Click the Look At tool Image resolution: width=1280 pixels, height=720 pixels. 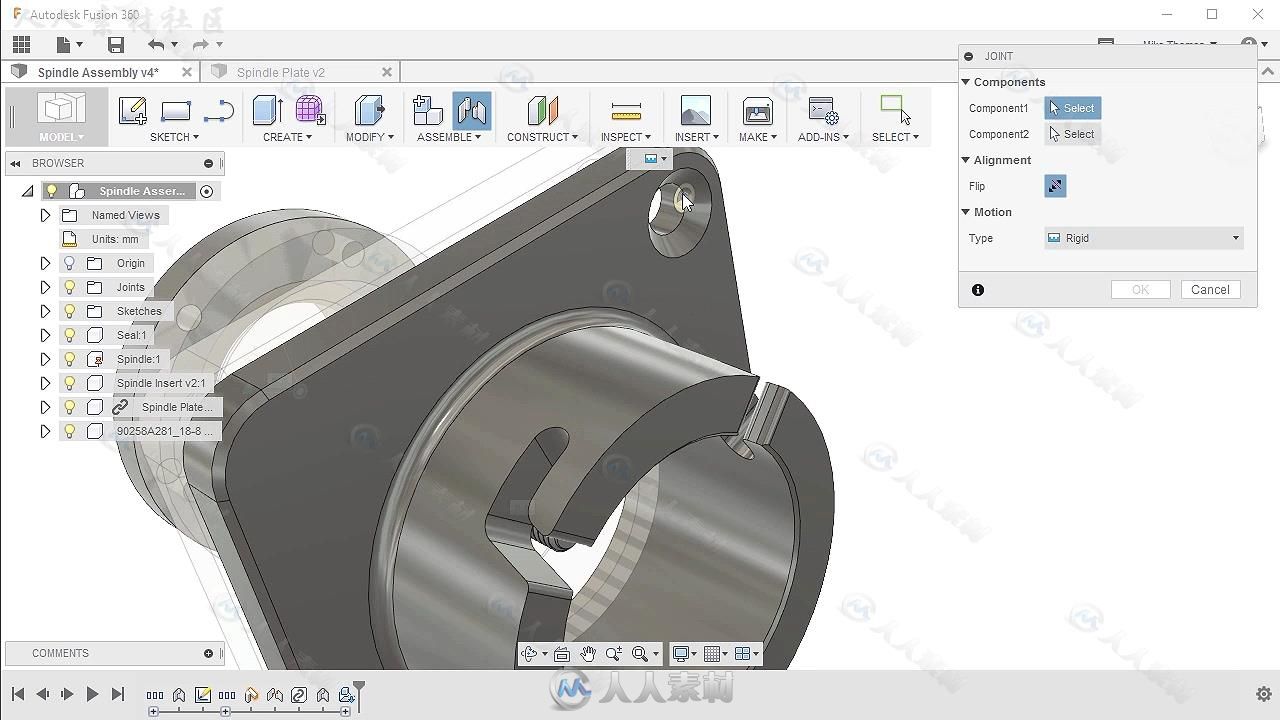tap(562, 654)
